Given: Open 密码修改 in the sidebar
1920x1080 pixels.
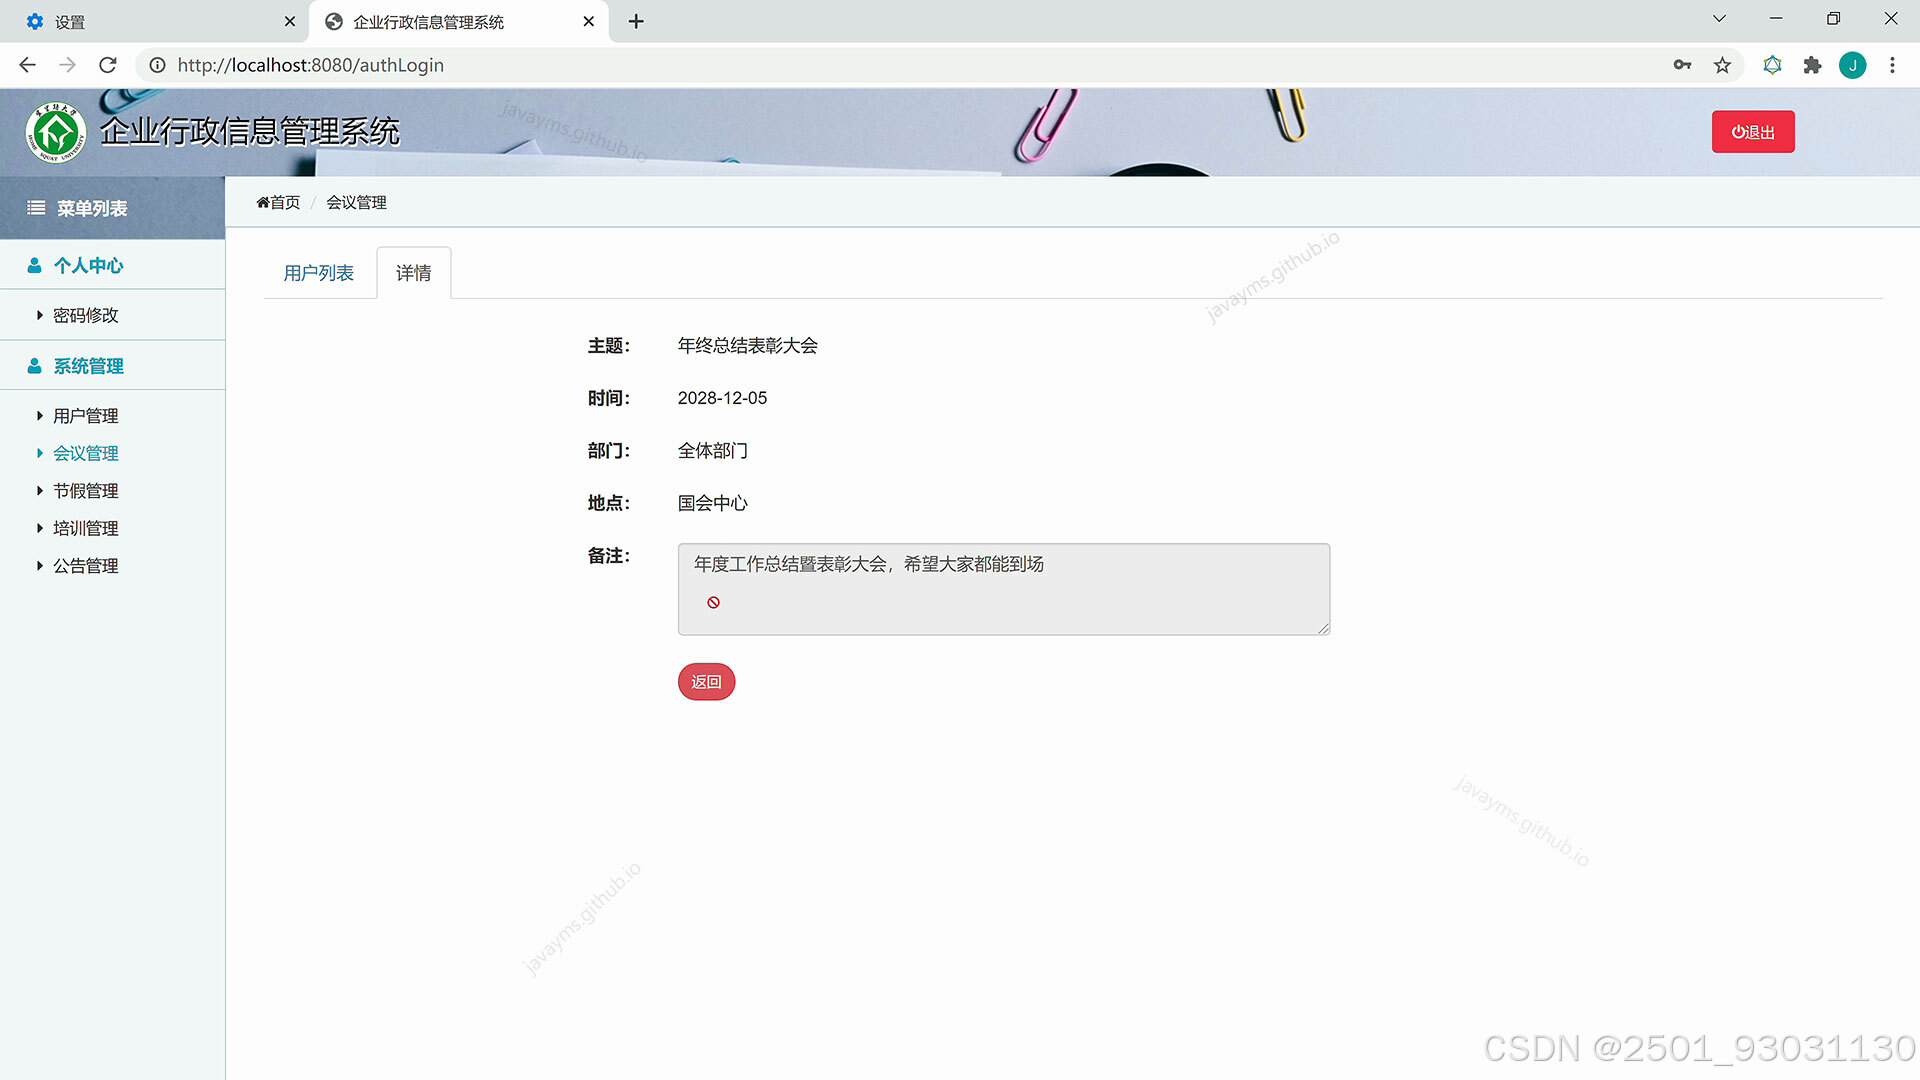Looking at the screenshot, I should pyautogui.click(x=85, y=315).
